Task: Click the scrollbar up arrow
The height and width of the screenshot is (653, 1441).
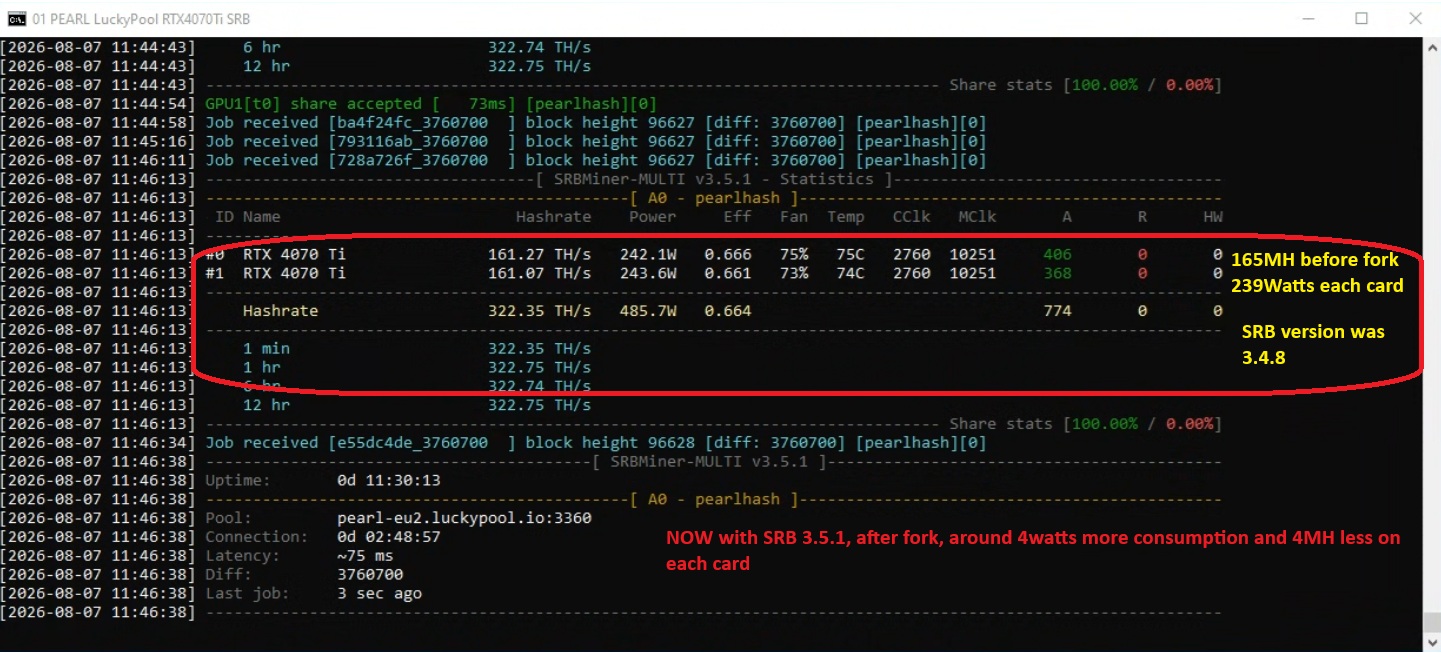Action: 1432,46
